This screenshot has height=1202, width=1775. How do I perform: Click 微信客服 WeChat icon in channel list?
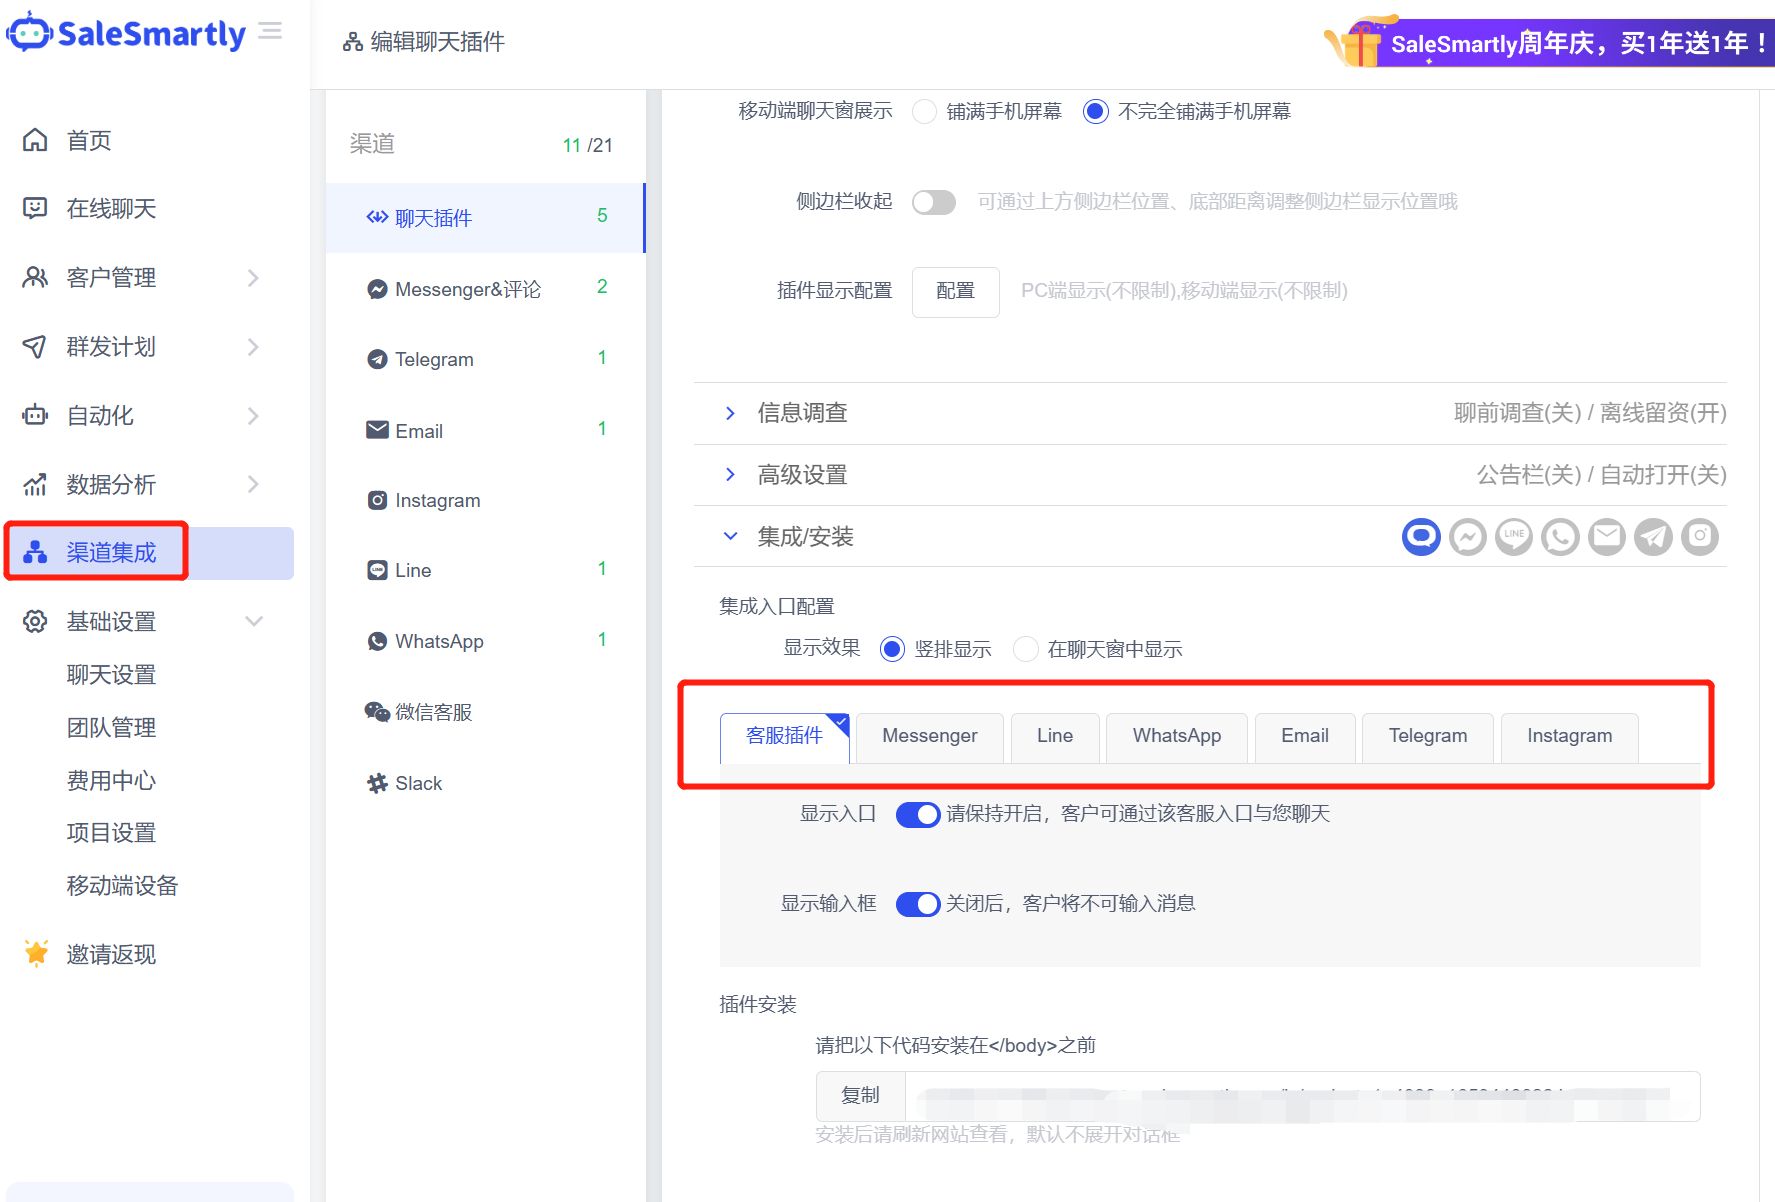click(x=377, y=712)
